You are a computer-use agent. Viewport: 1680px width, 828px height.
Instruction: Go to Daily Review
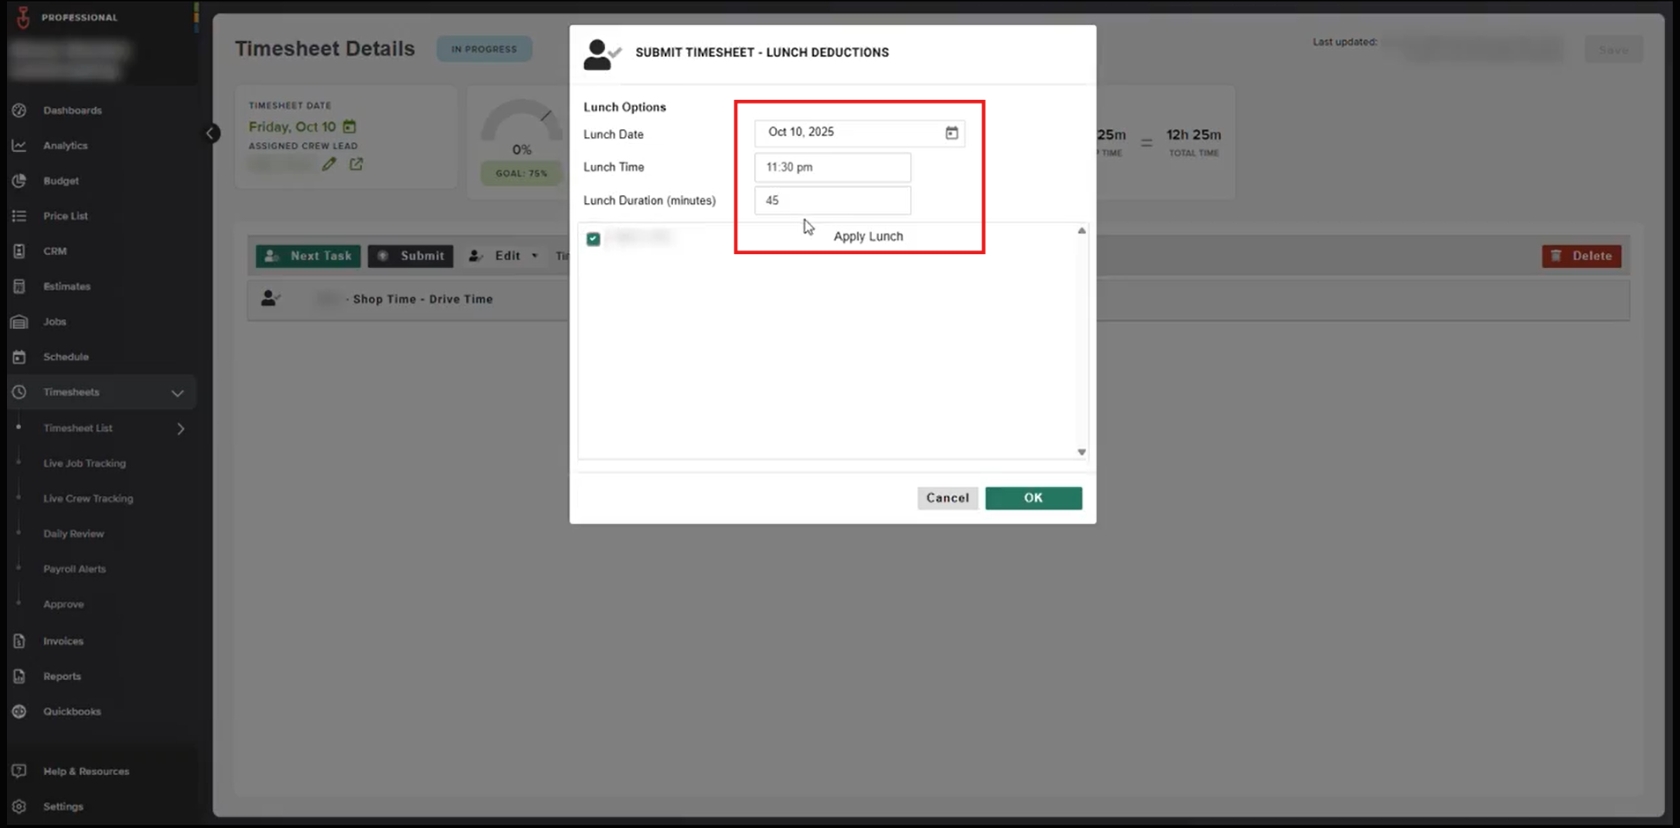click(73, 534)
